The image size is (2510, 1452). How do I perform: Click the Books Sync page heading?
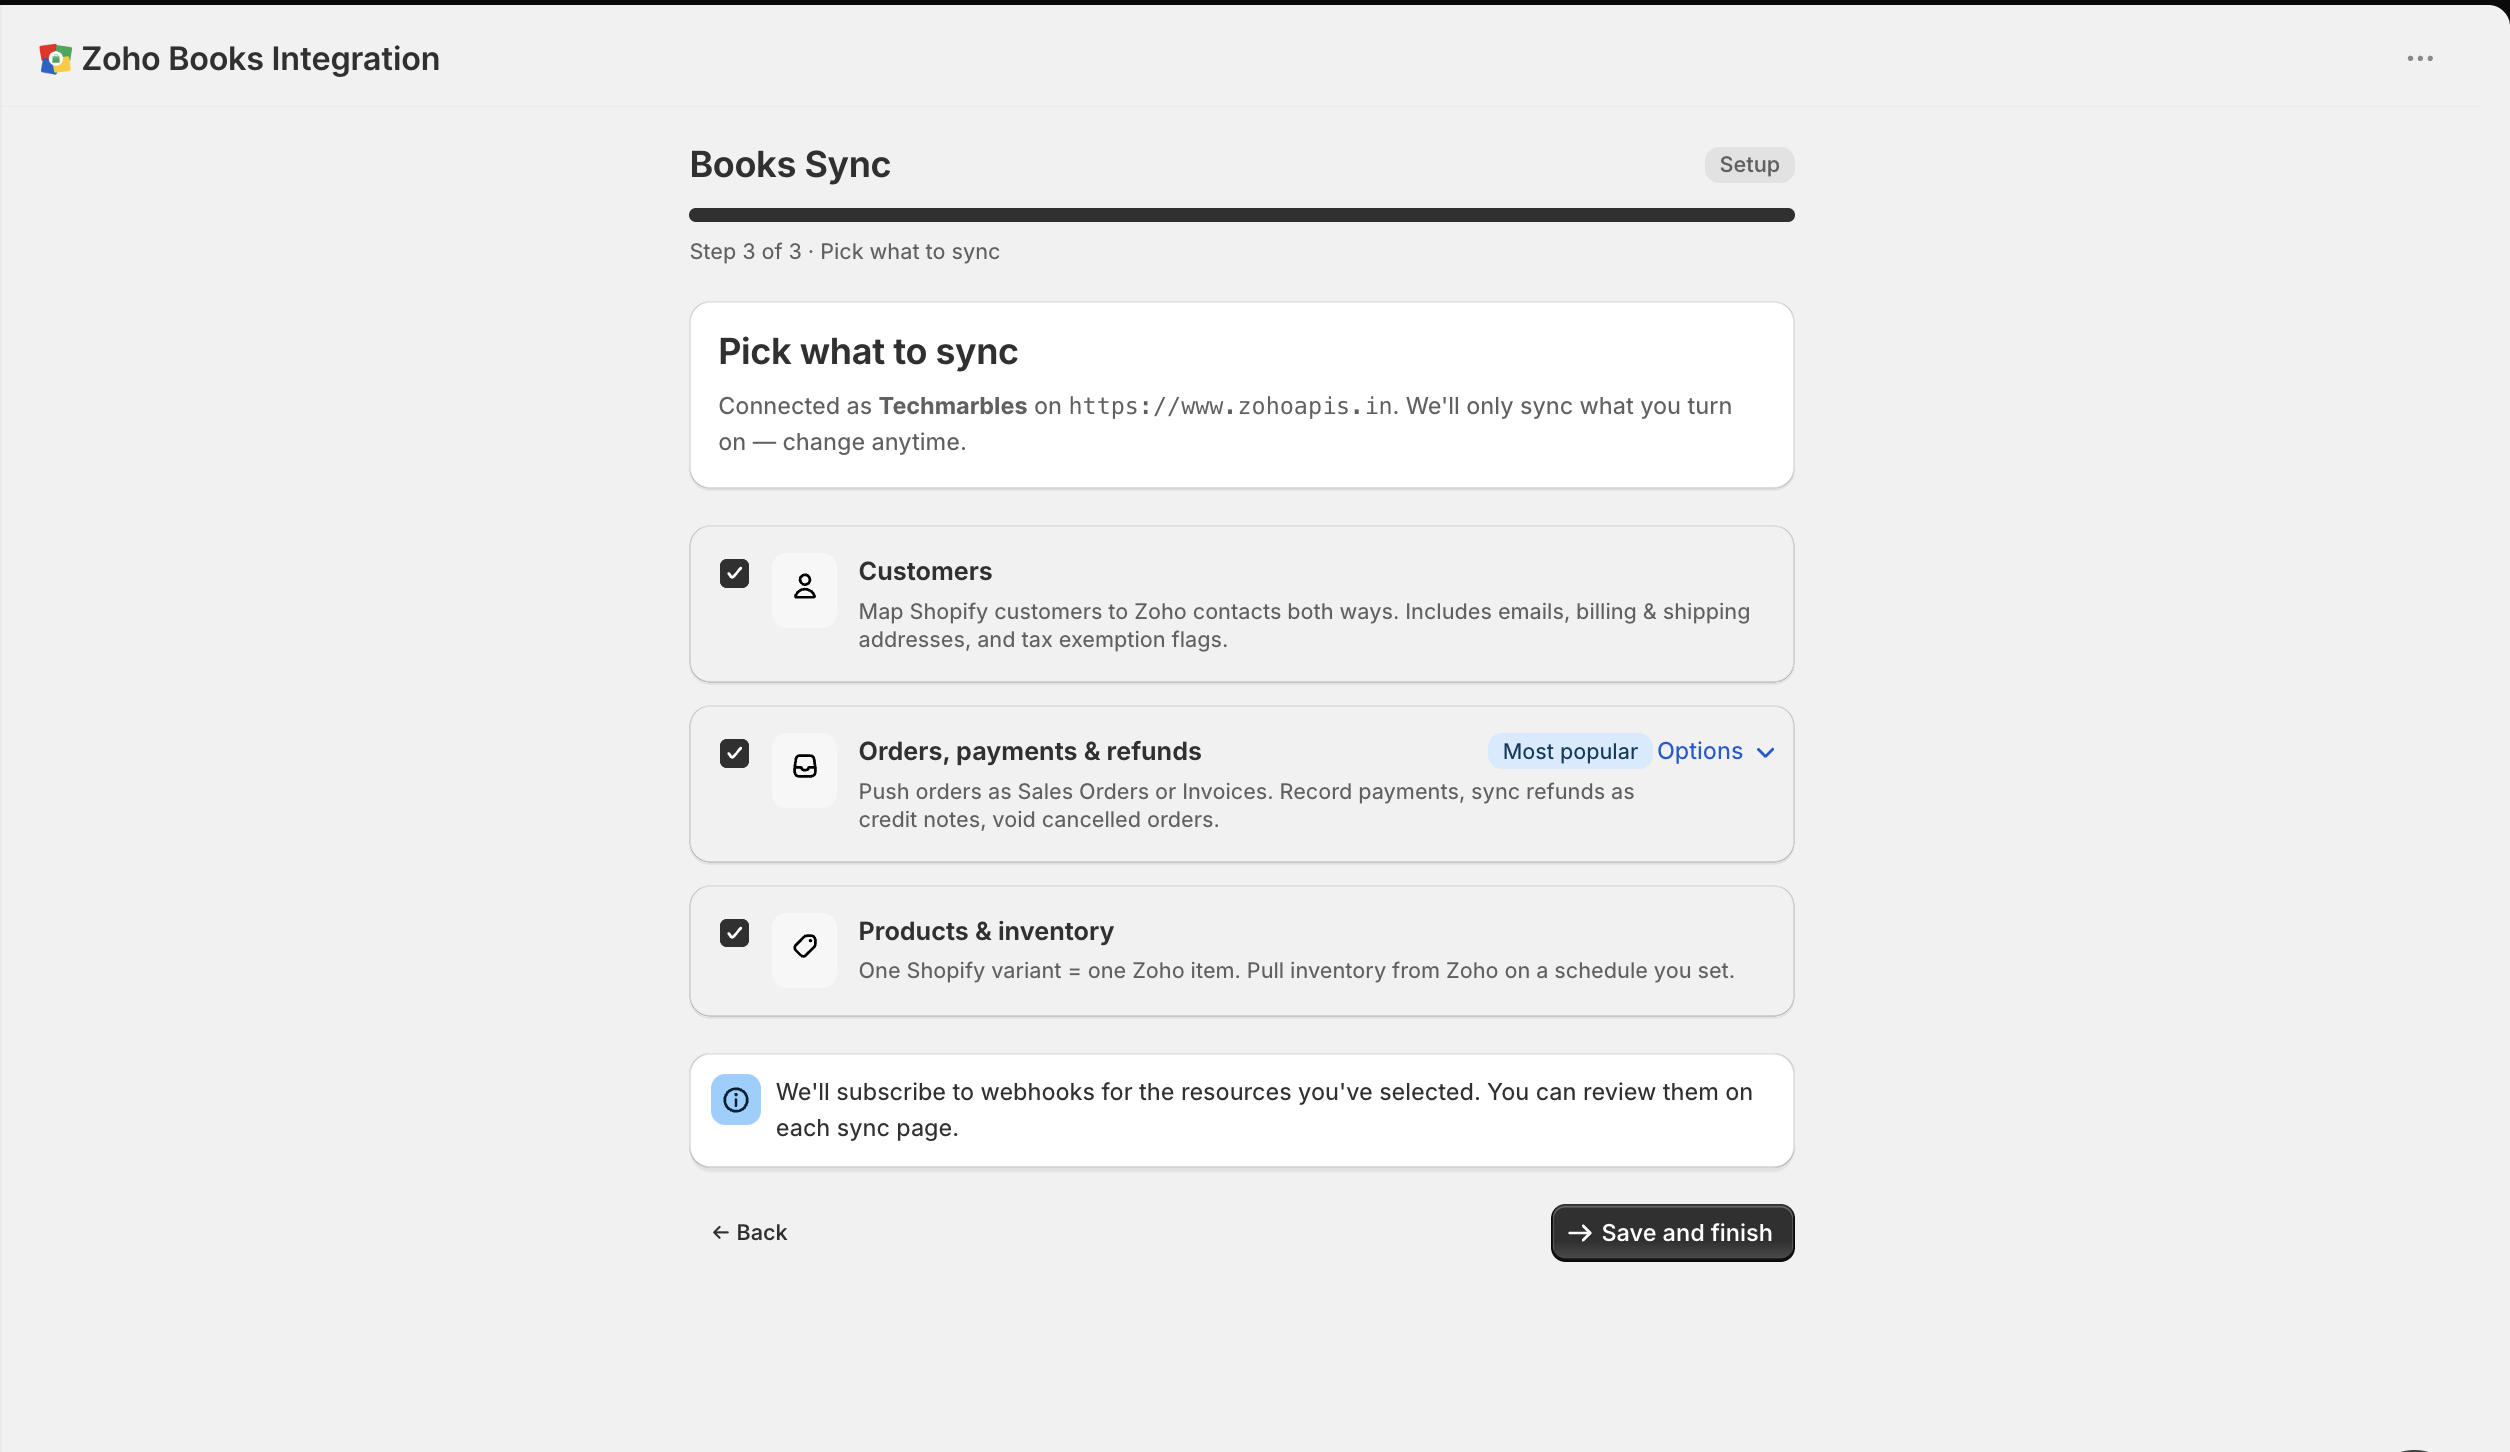coord(790,165)
